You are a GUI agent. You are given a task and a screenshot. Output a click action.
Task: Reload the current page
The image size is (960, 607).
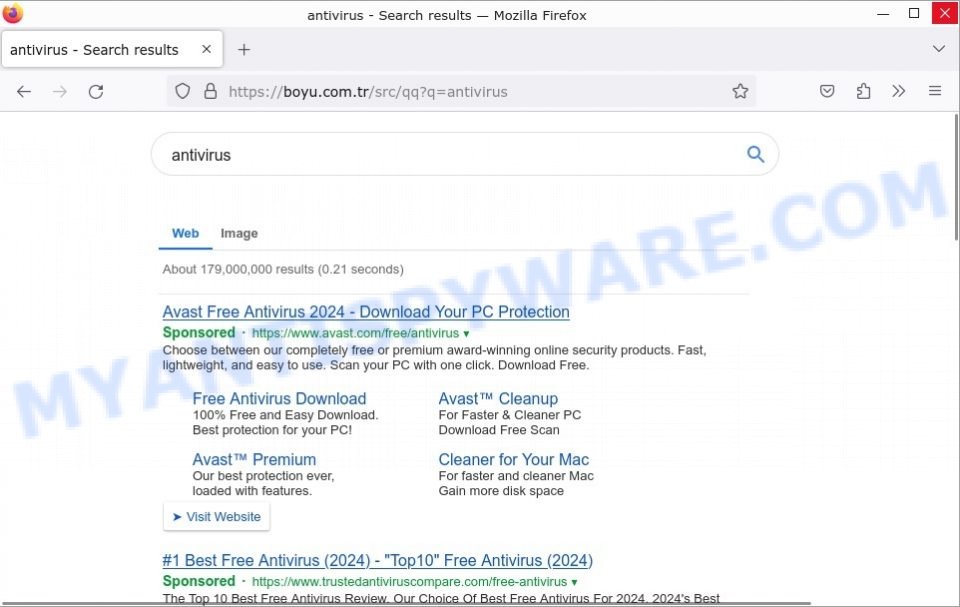pos(96,92)
